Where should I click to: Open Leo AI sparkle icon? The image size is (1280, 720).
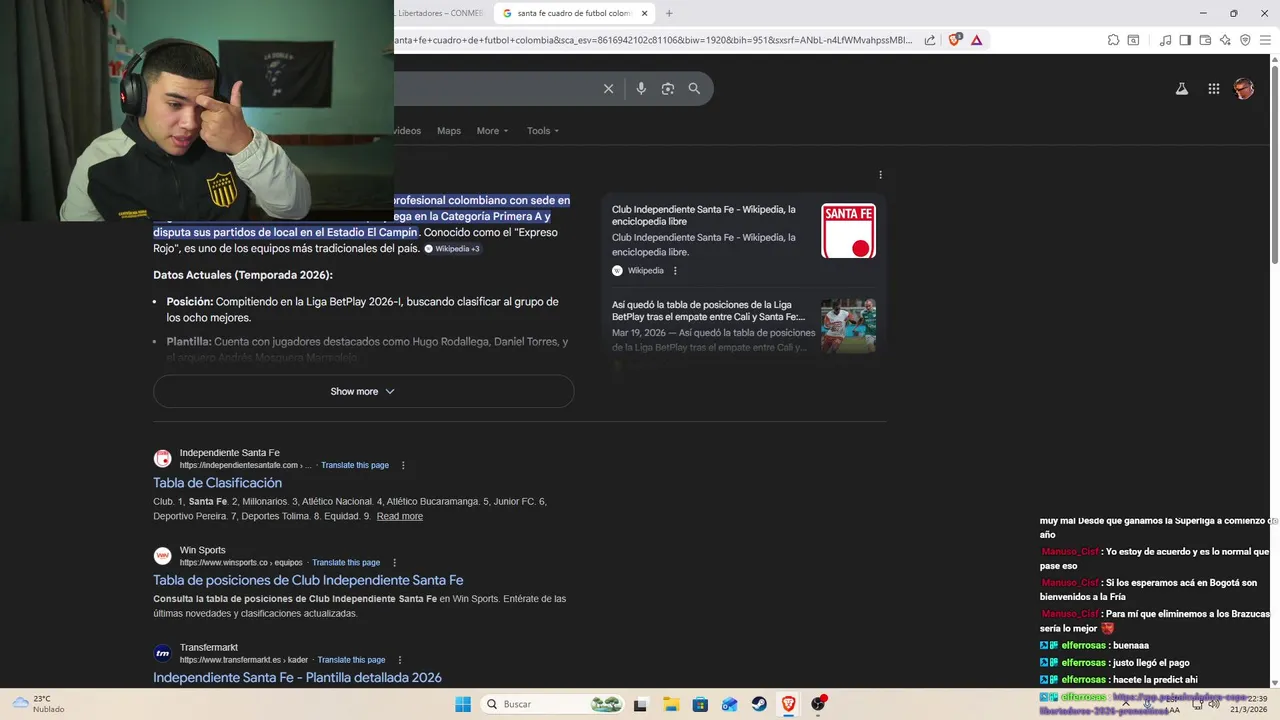click(x=1225, y=40)
